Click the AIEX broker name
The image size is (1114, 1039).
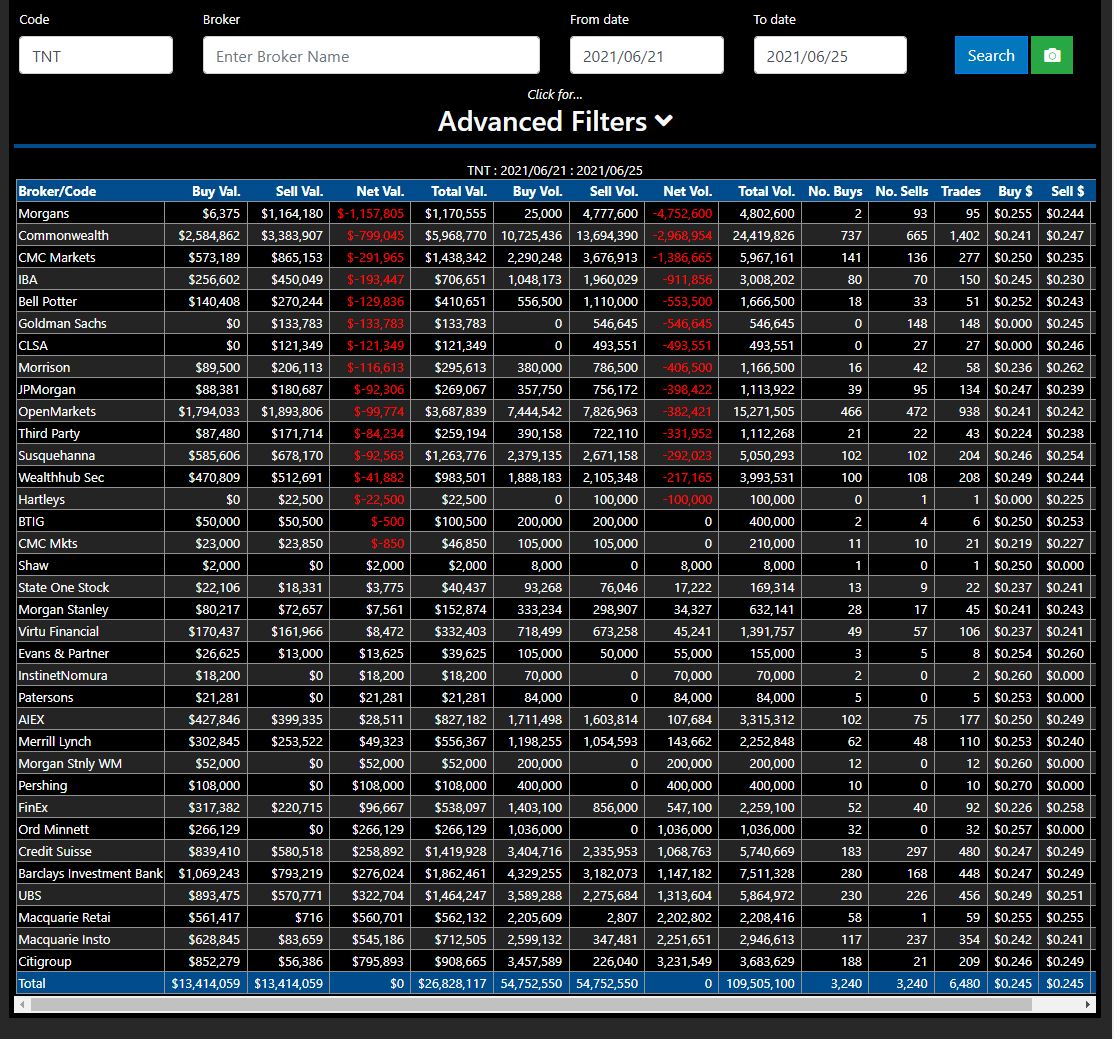(31, 720)
